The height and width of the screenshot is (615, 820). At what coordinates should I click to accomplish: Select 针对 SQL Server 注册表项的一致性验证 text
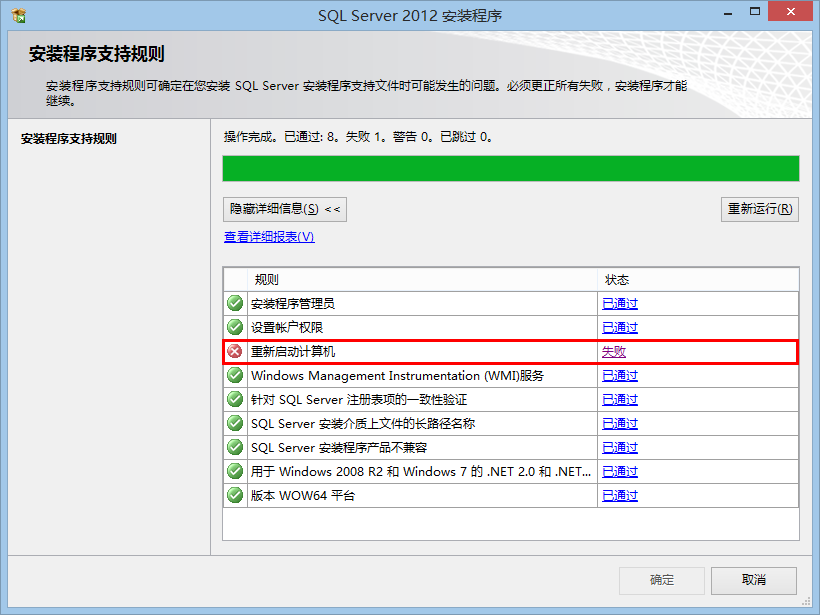[x=359, y=400]
